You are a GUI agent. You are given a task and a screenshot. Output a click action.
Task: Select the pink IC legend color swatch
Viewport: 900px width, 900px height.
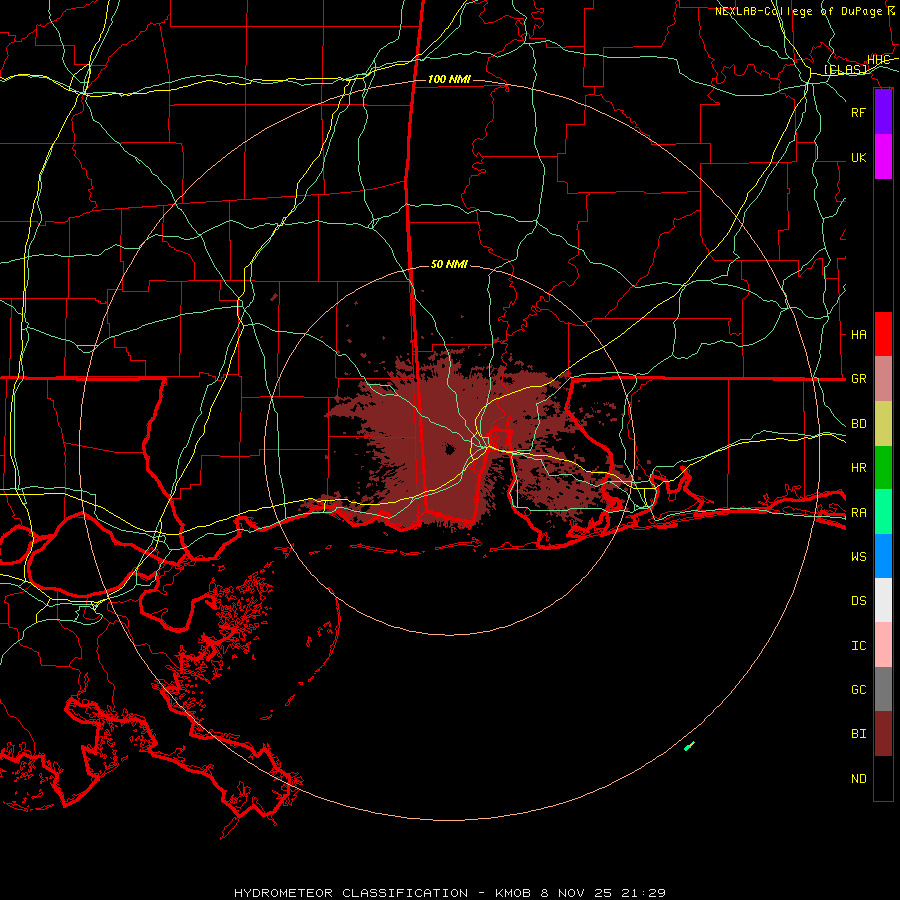click(883, 645)
